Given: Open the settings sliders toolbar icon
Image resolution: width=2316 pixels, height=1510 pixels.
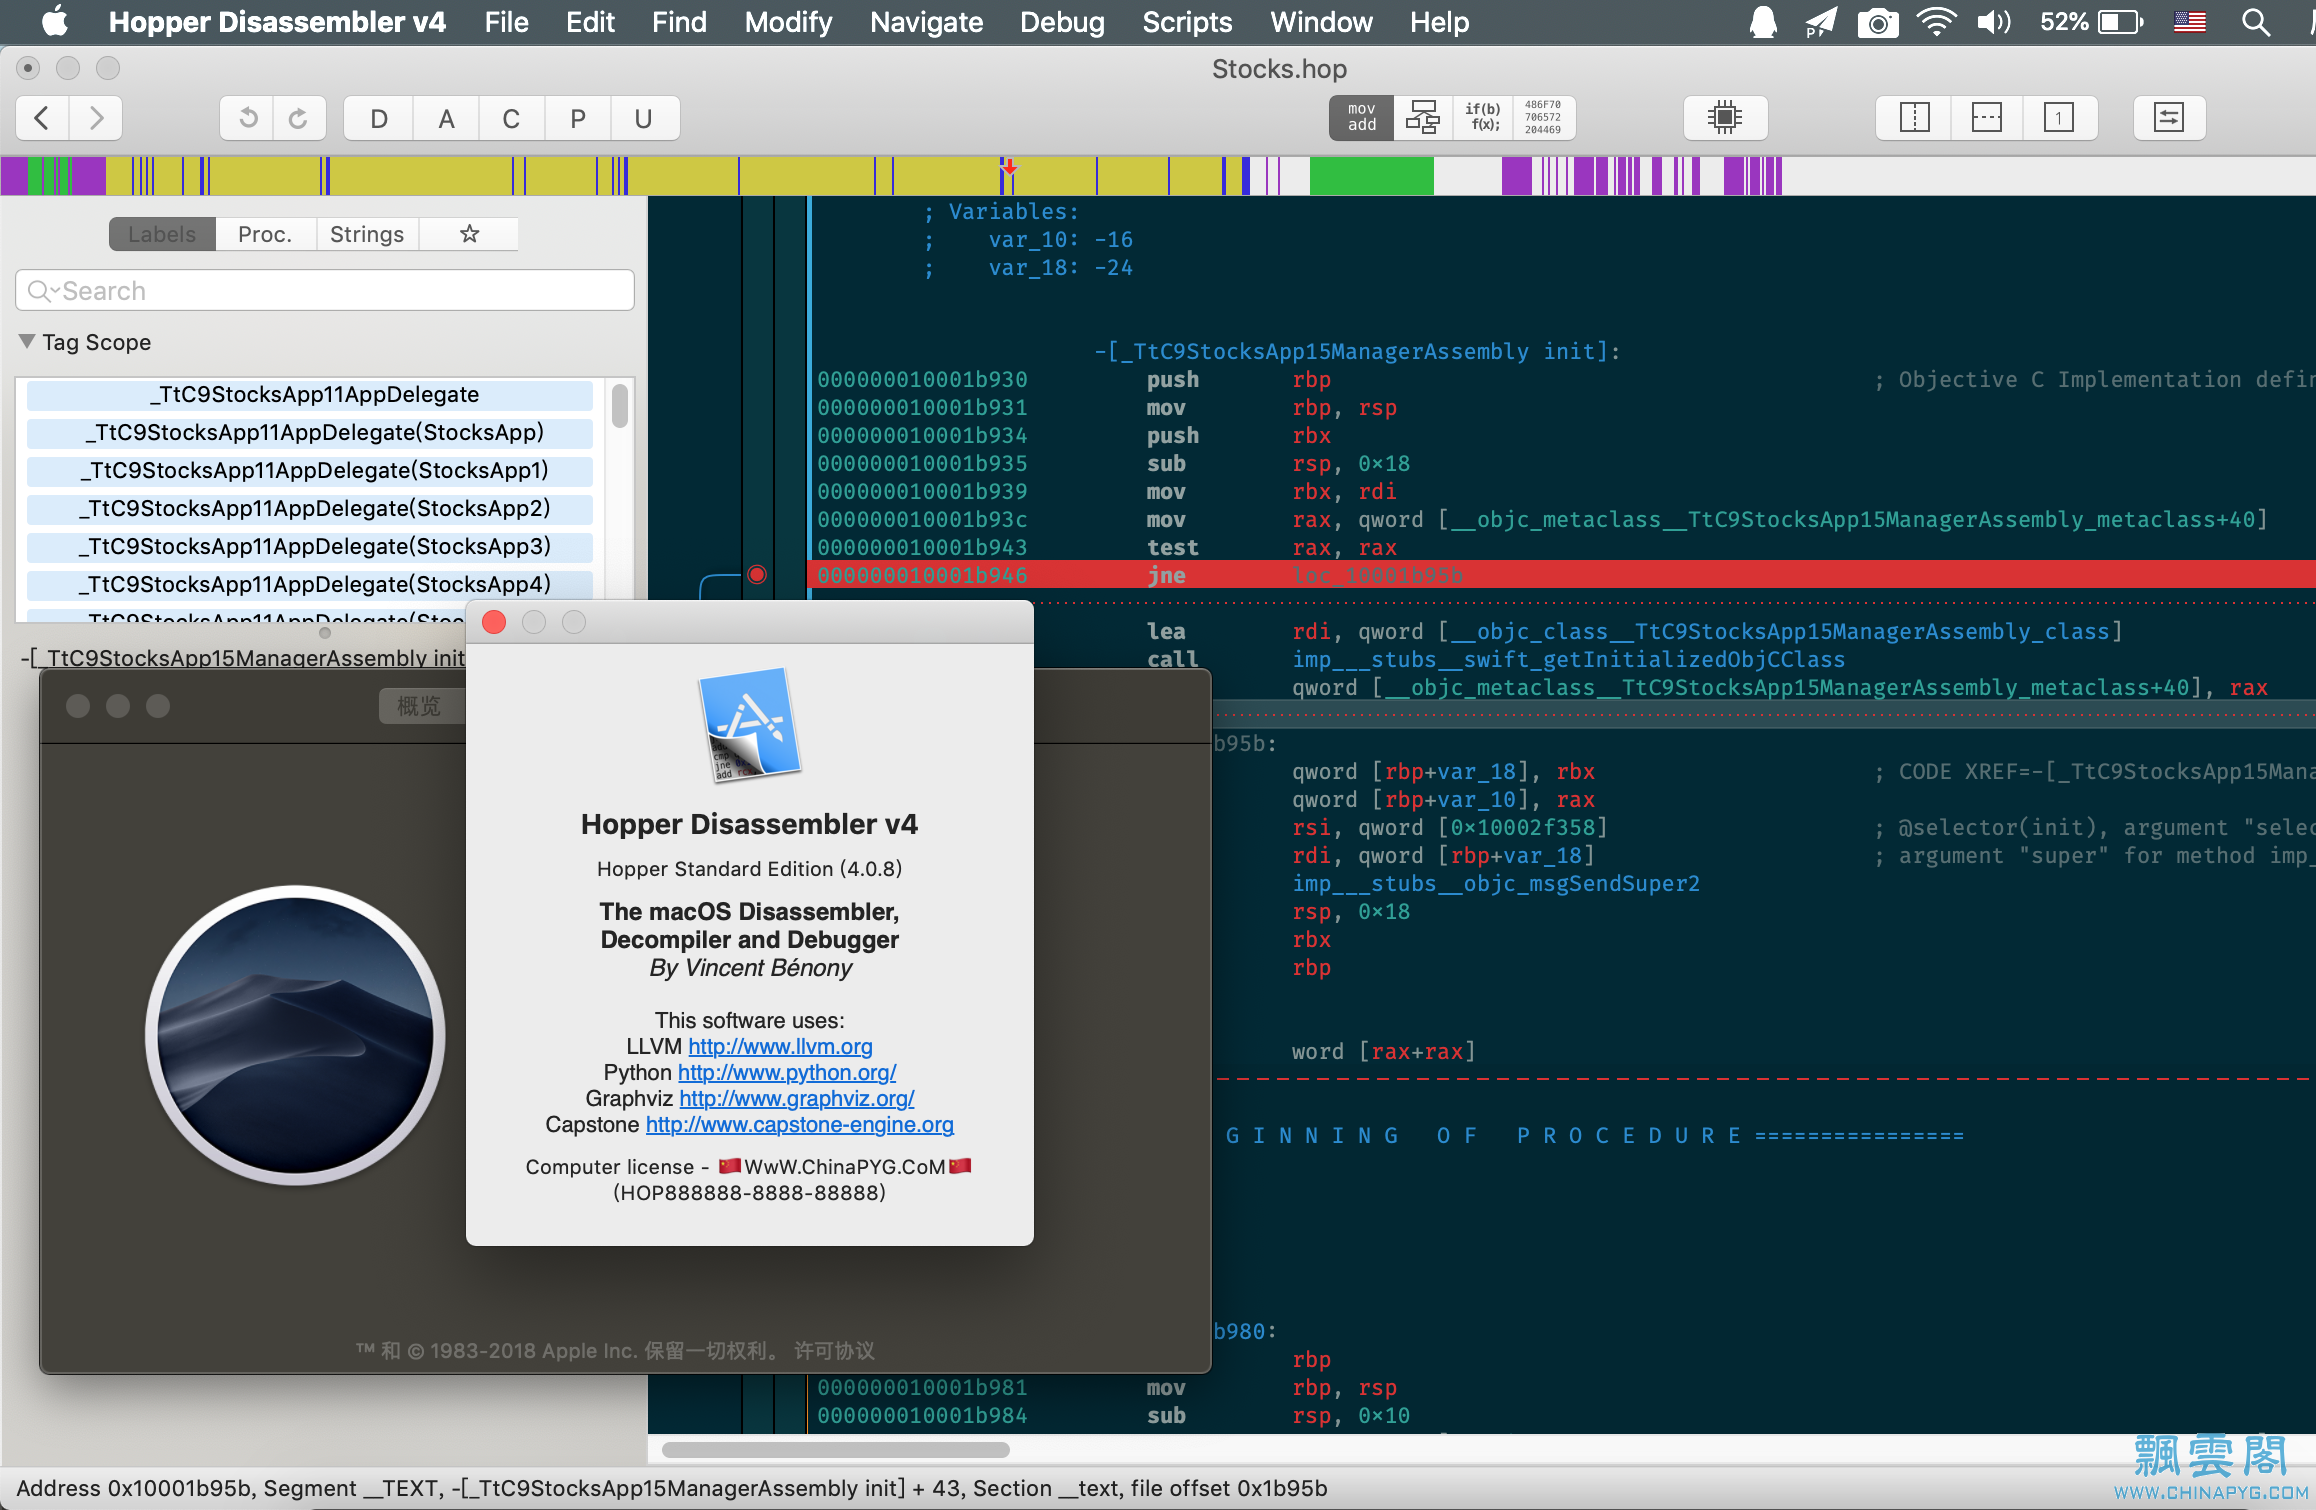Looking at the screenshot, I should click(2168, 118).
